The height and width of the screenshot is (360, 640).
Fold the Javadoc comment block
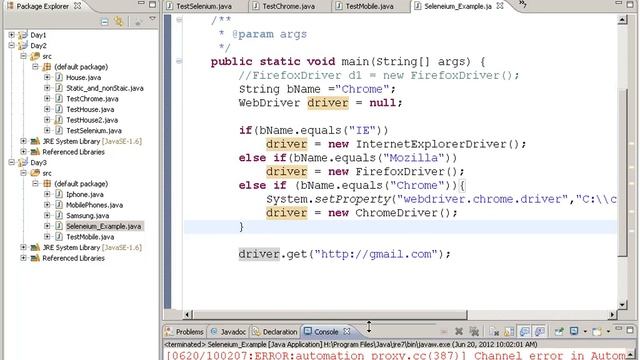coord(179,20)
